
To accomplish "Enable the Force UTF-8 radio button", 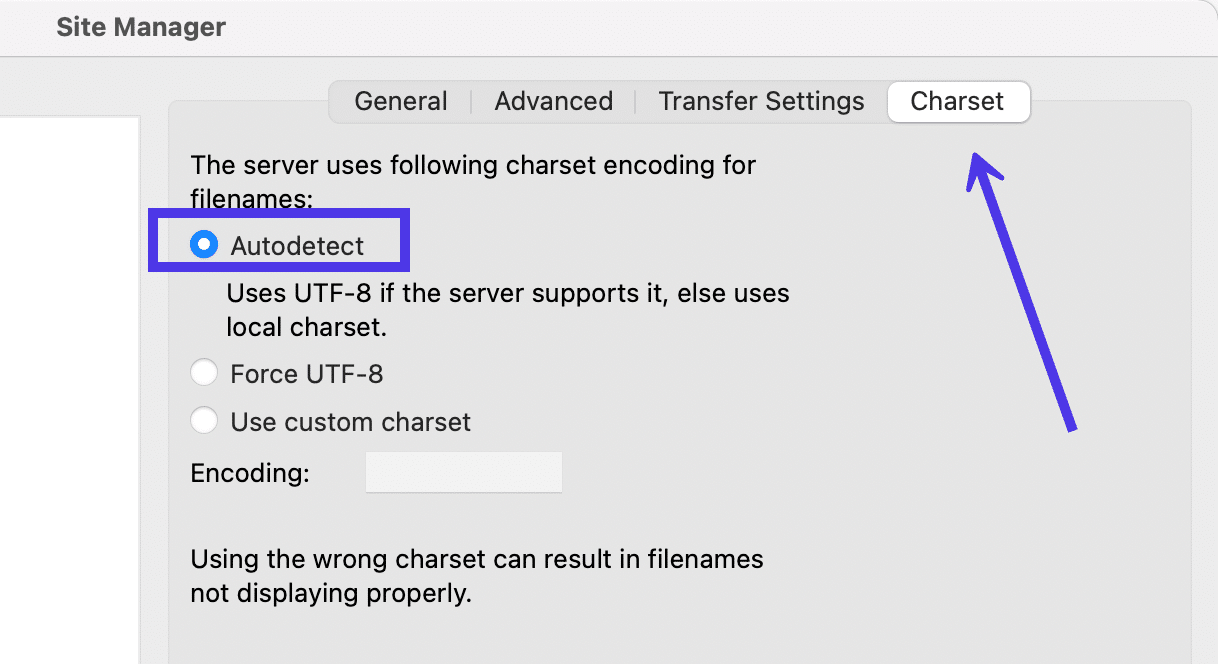I will pyautogui.click(x=204, y=374).
